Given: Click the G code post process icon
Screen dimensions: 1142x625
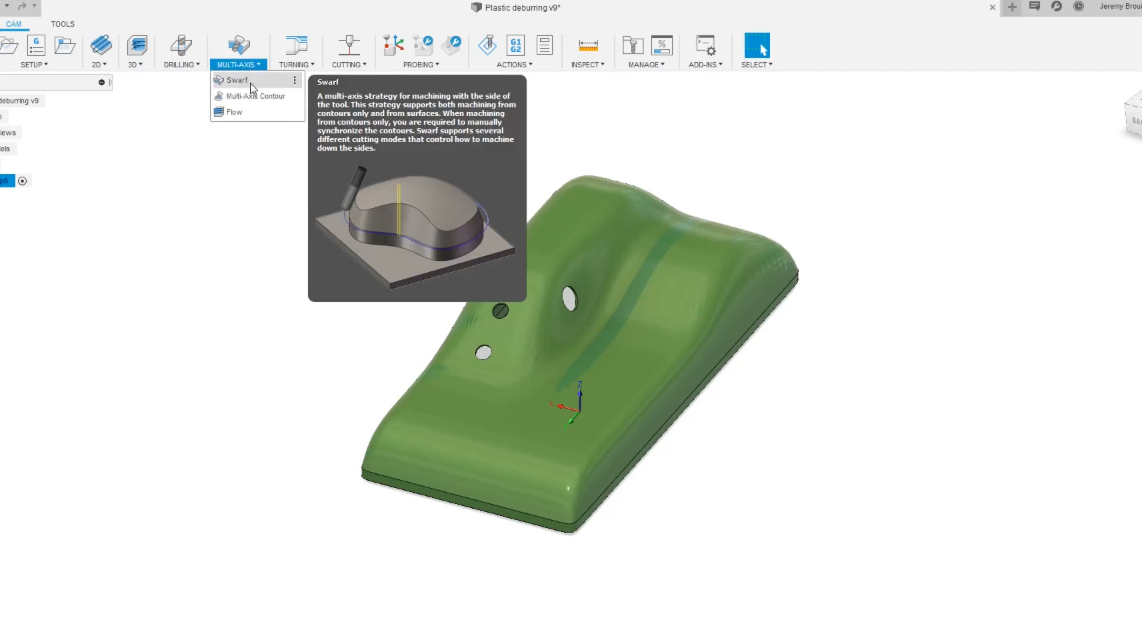Looking at the screenshot, I should point(36,45).
